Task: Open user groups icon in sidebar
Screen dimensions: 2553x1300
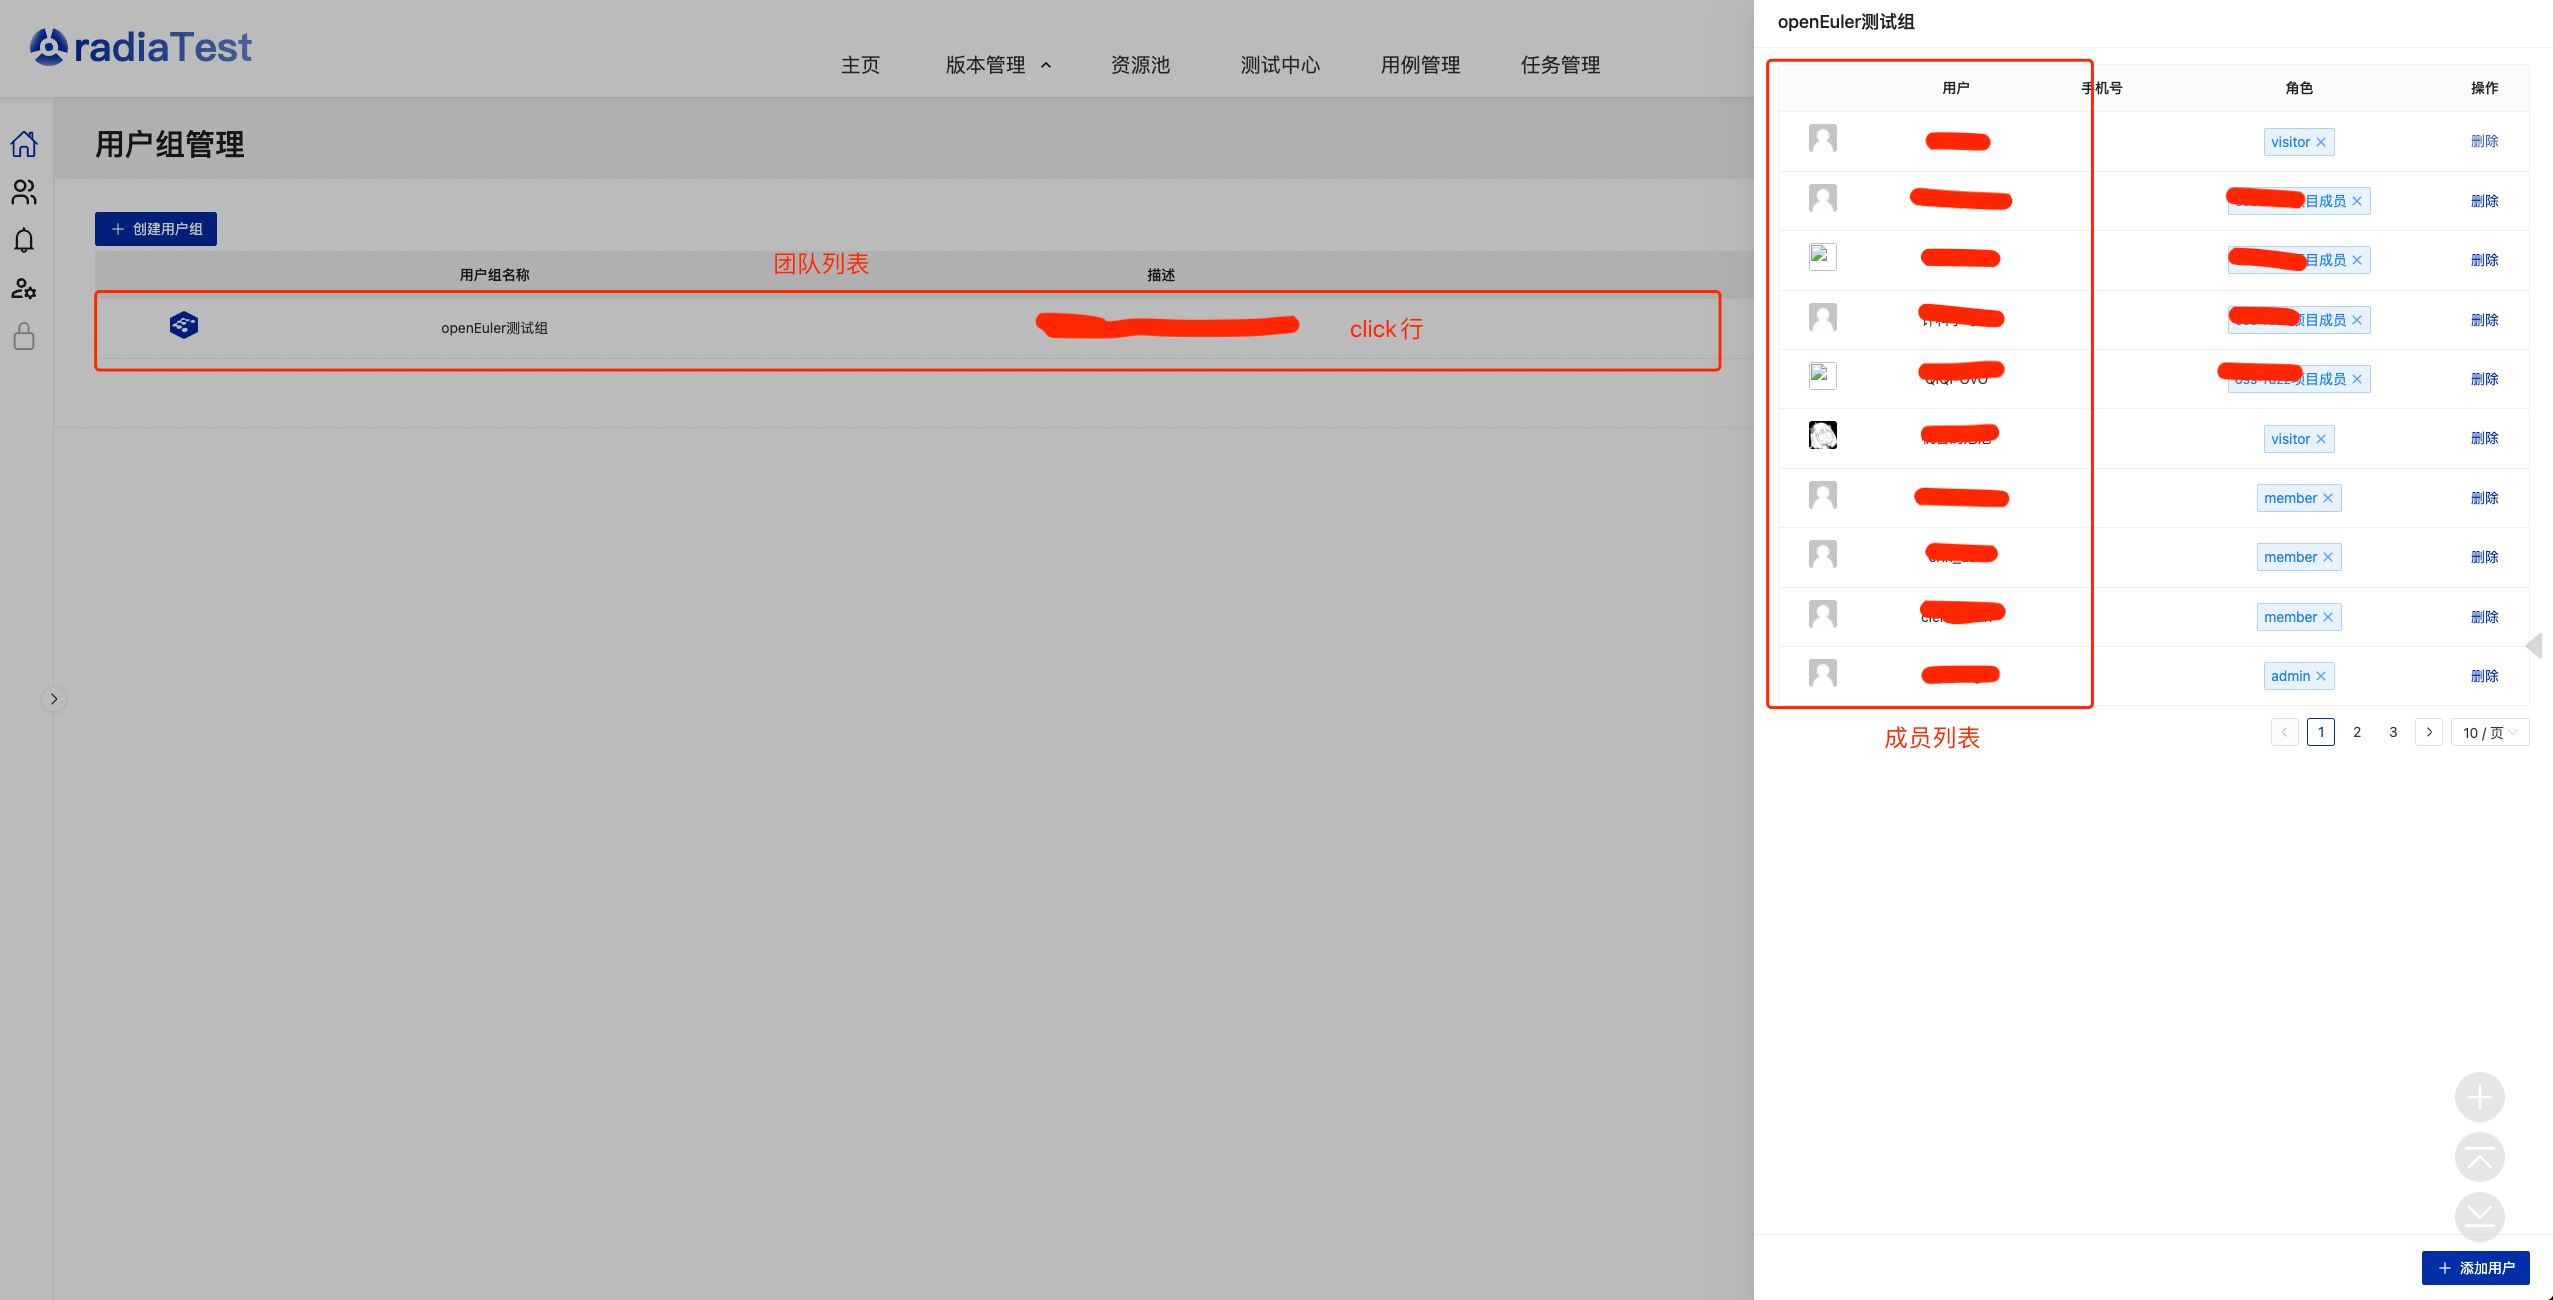Action: coord(24,192)
